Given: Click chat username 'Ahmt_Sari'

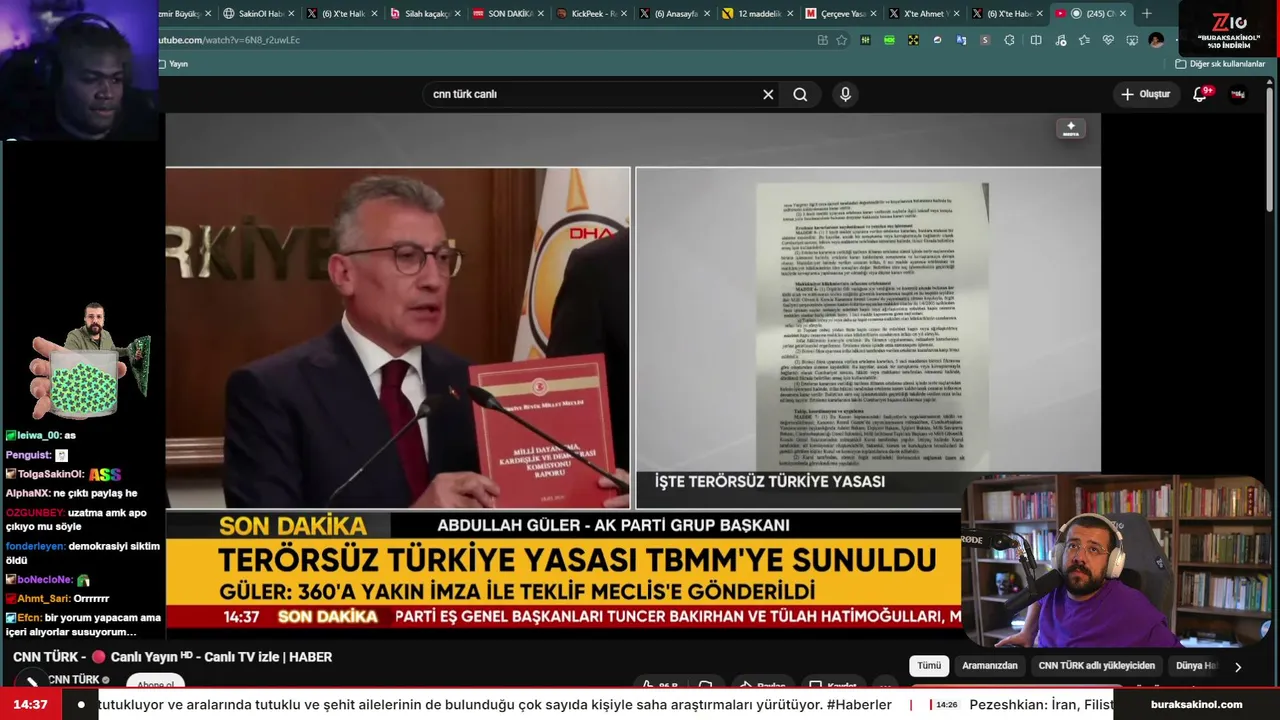Looking at the screenshot, I should click(44, 598).
